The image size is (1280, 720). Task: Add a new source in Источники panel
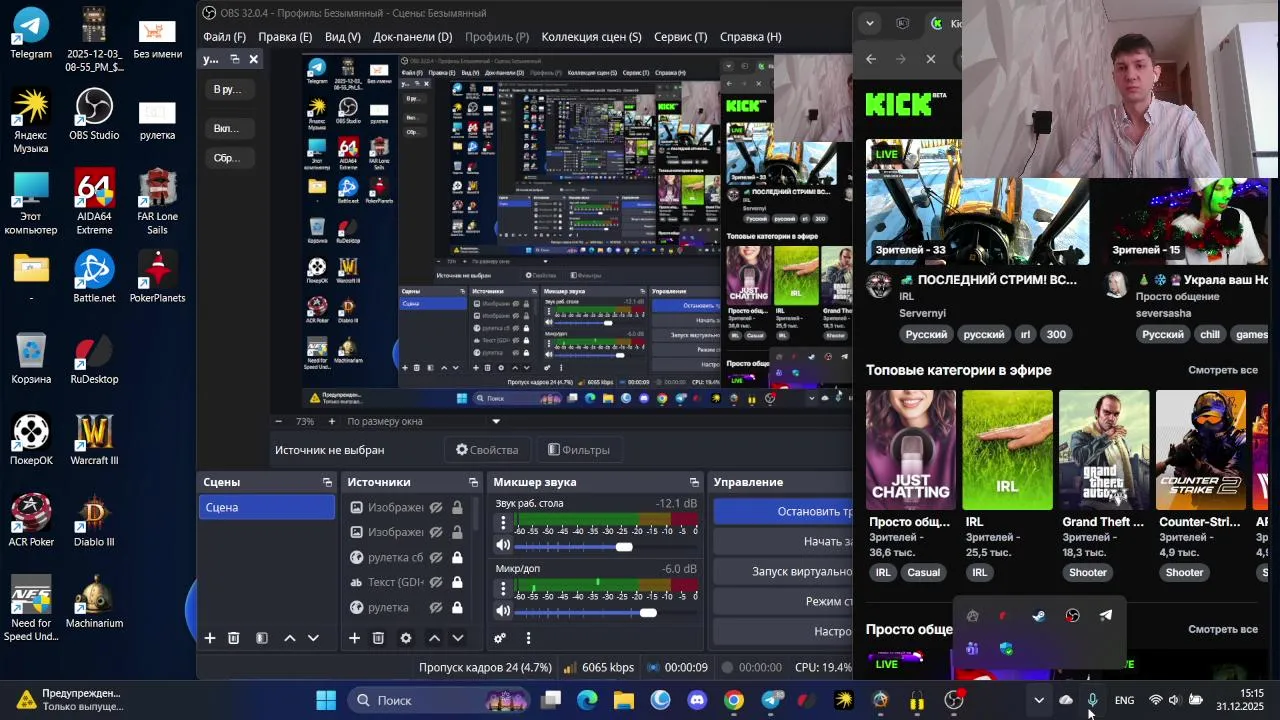[354, 638]
